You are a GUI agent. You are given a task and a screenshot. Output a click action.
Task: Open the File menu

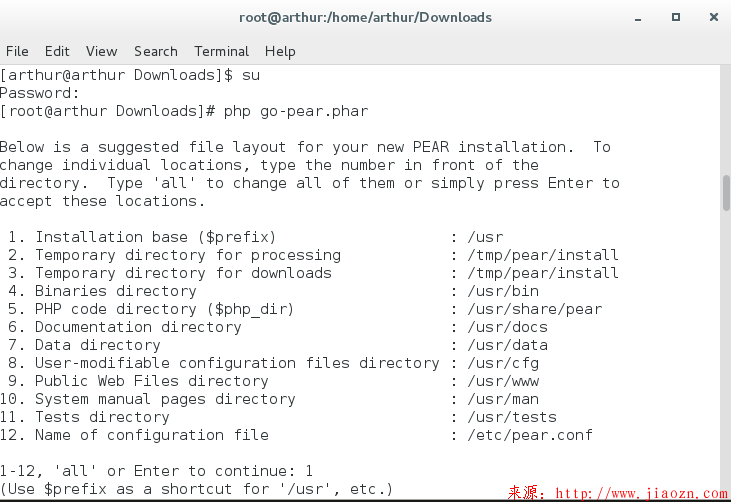[x=17, y=51]
